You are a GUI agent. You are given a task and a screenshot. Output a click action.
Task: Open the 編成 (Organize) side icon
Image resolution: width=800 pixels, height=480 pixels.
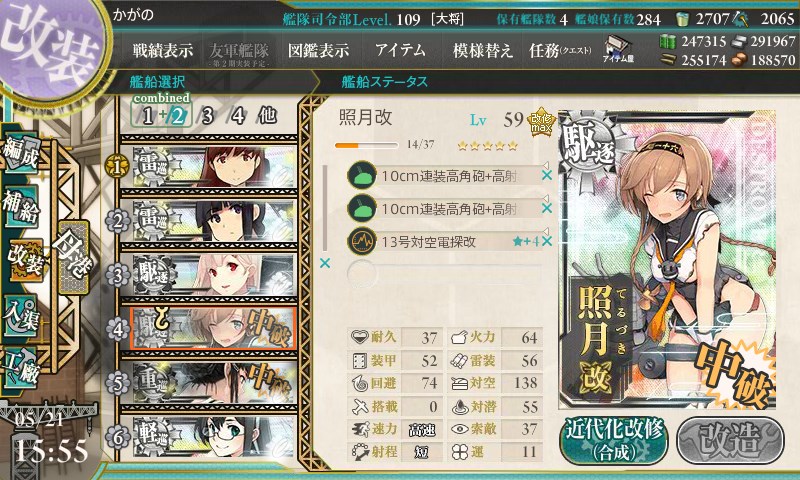tap(21, 153)
